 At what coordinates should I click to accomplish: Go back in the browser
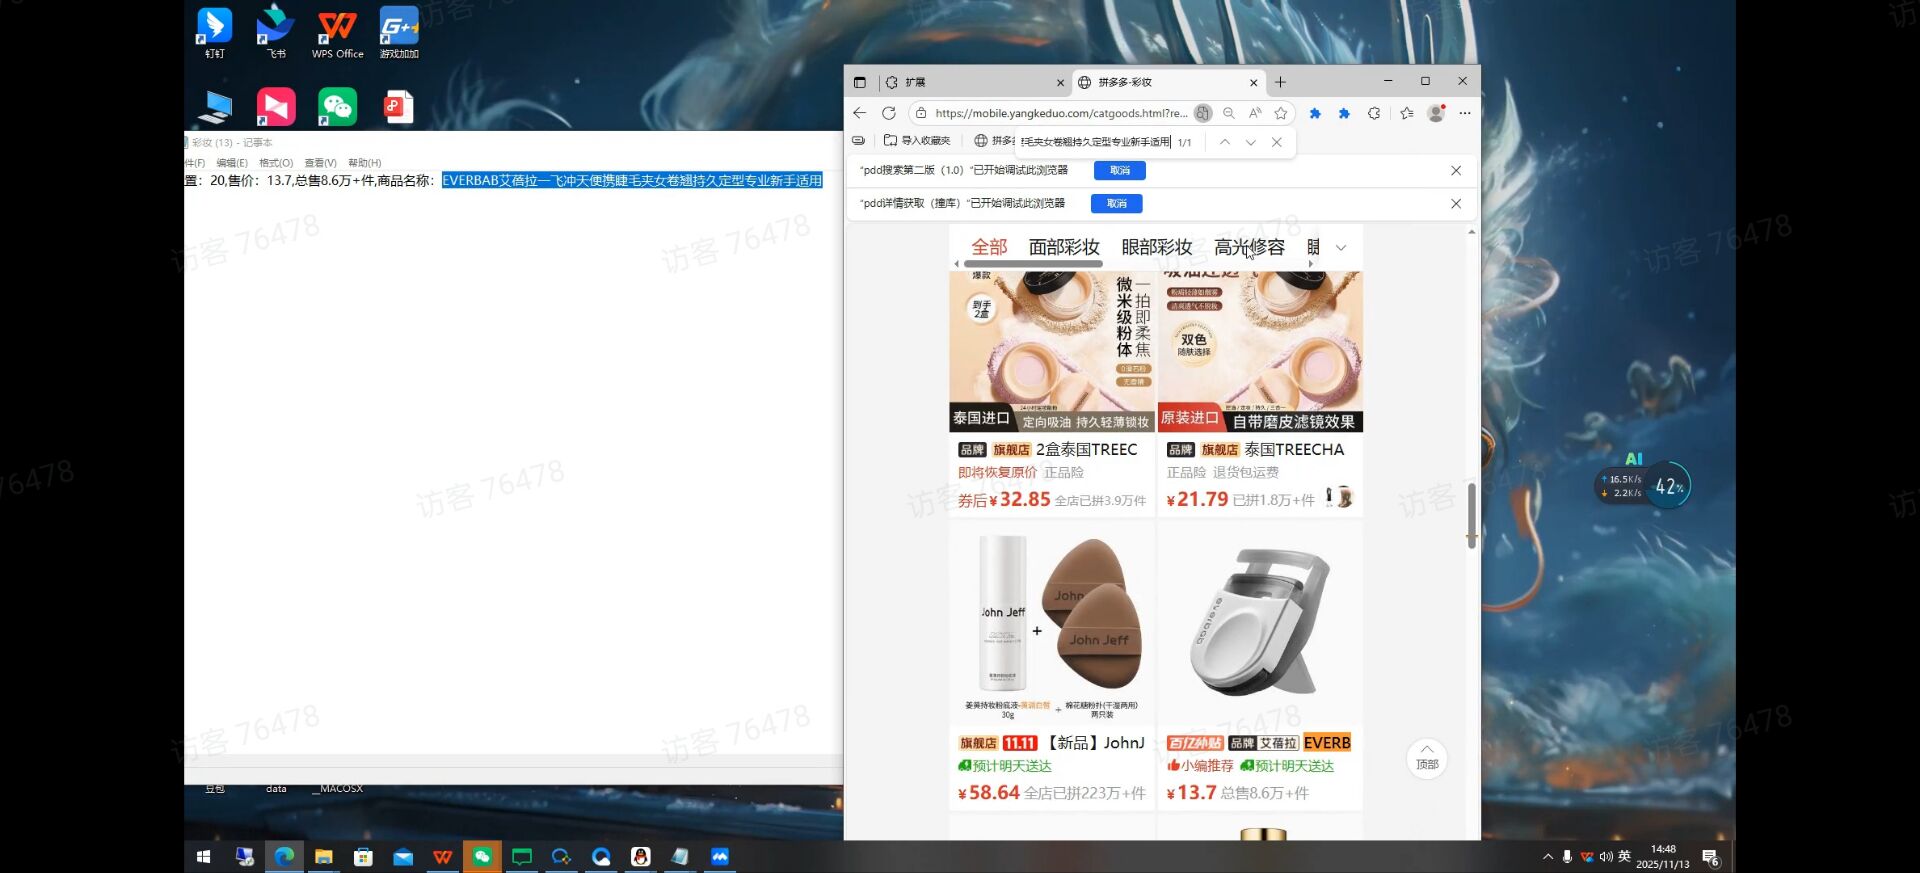pos(860,113)
